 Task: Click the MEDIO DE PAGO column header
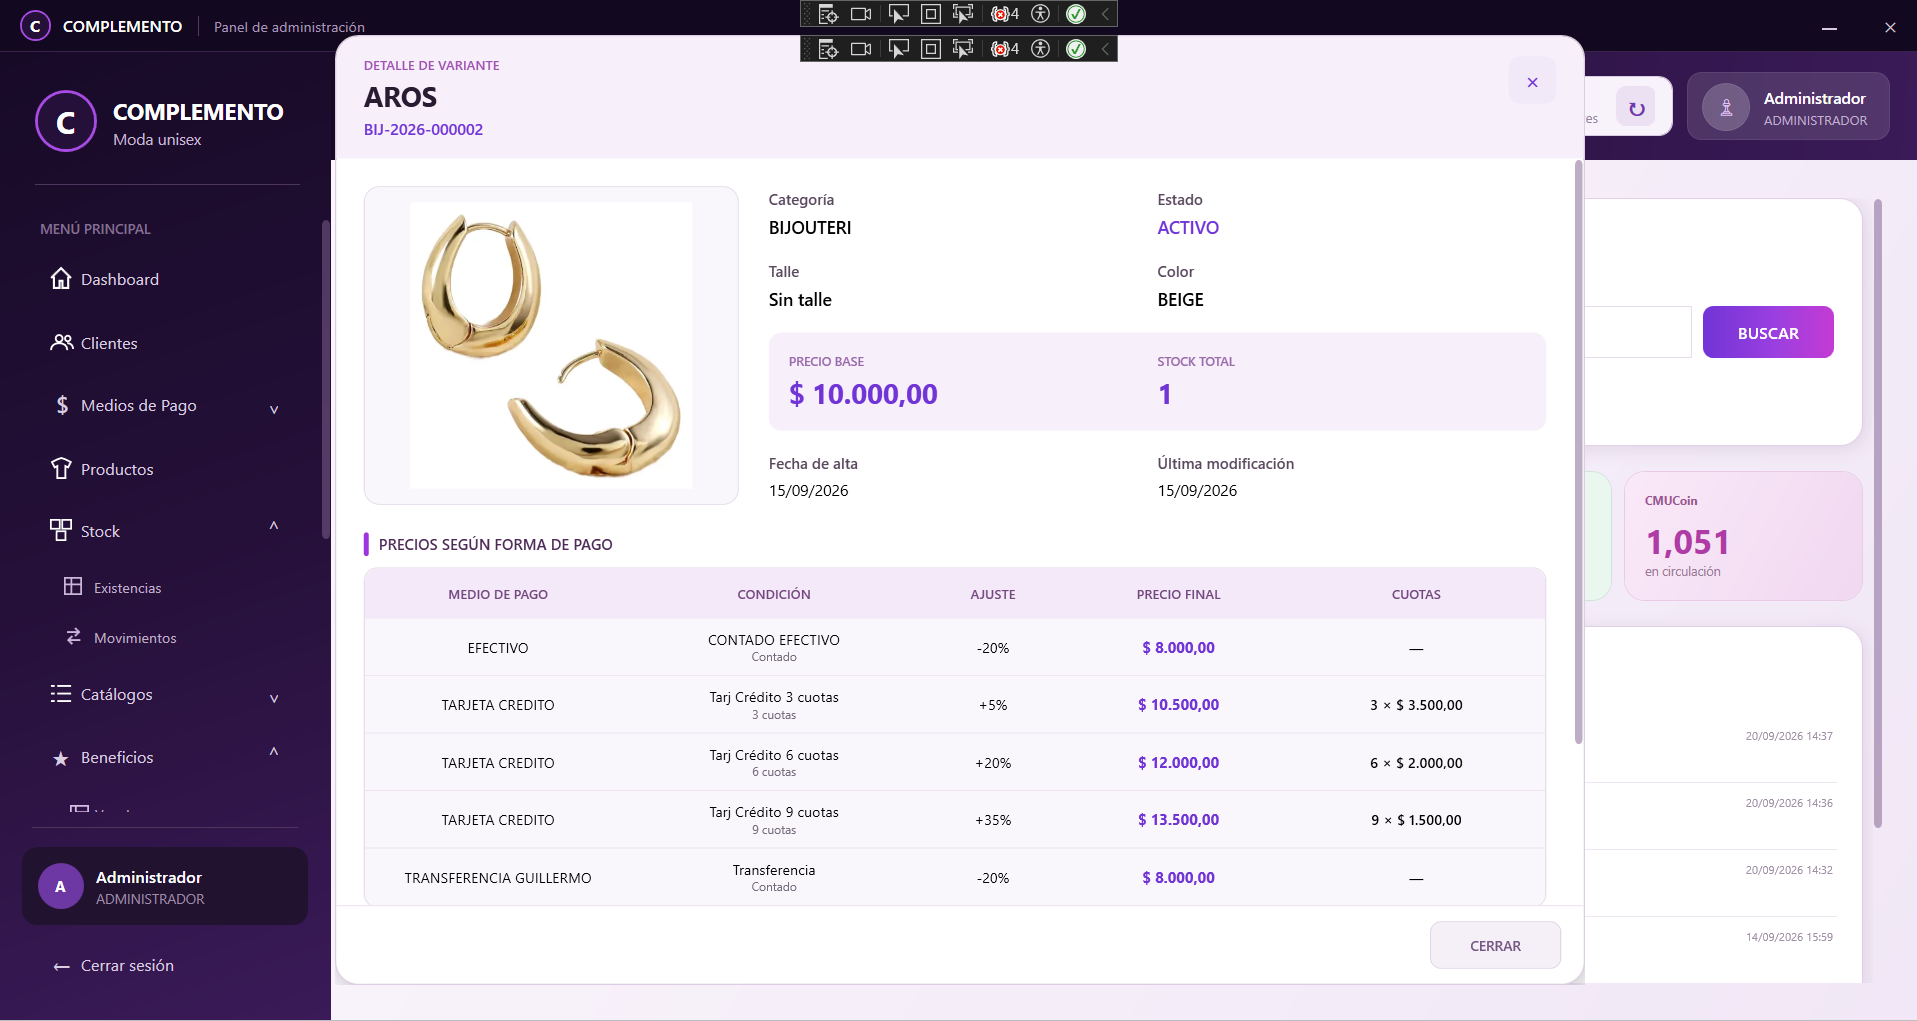[498, 594]
